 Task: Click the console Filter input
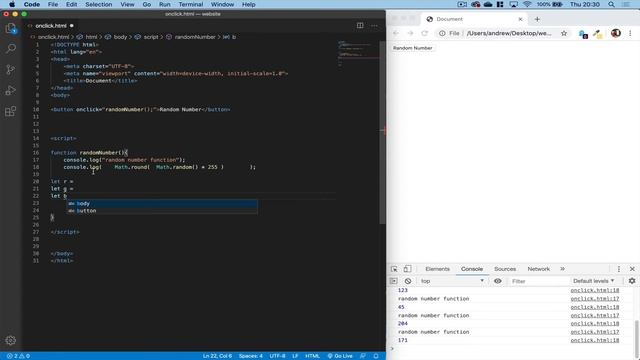pyautogui.click(x=539, y=281)
